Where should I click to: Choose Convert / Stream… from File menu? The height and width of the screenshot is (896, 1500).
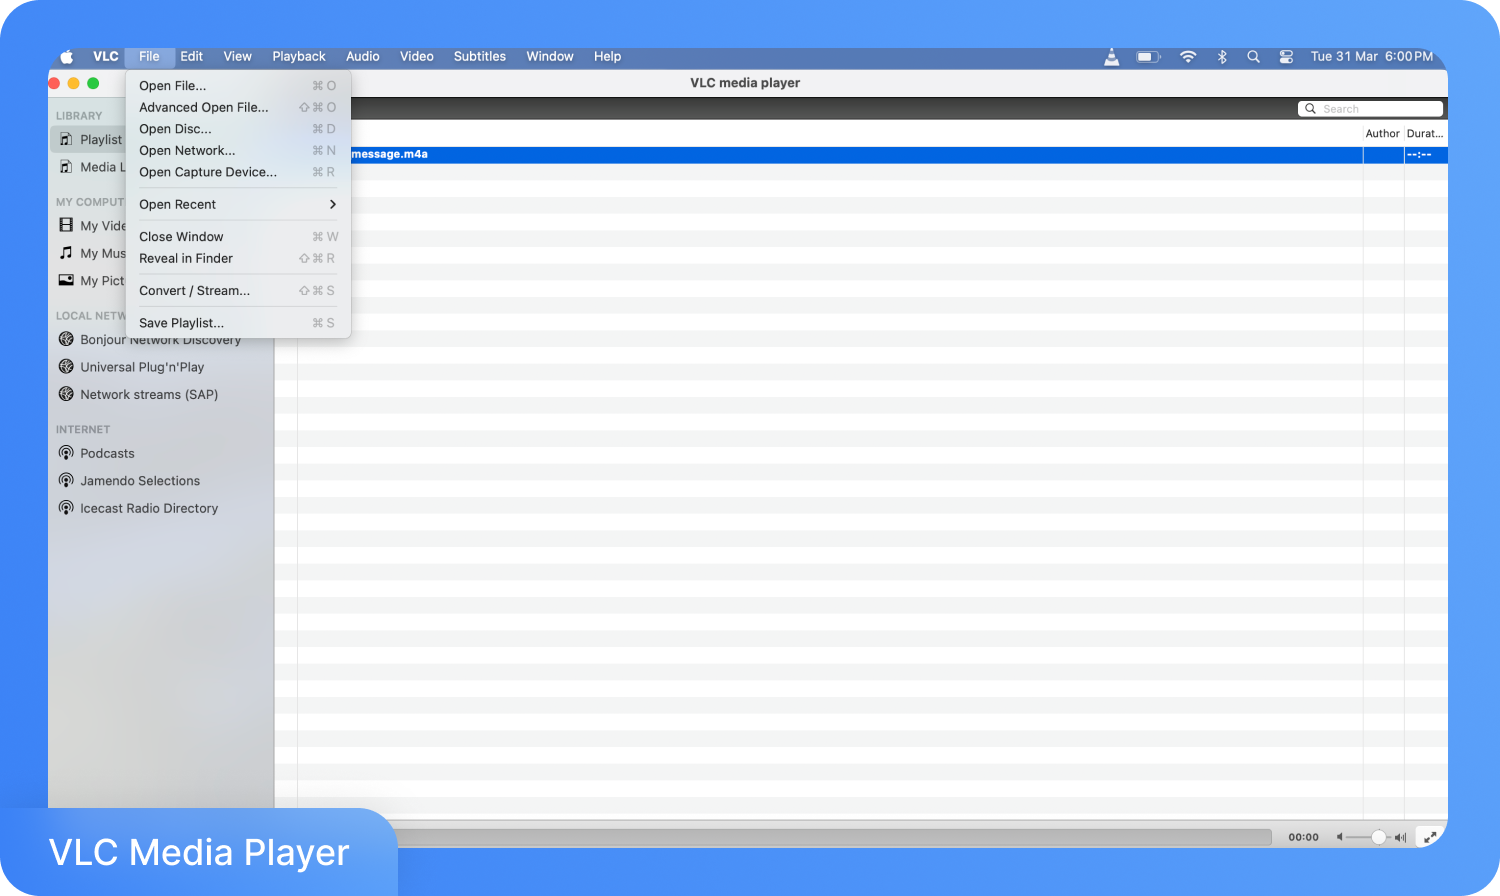pyautogui.click(x=195, y=291)
